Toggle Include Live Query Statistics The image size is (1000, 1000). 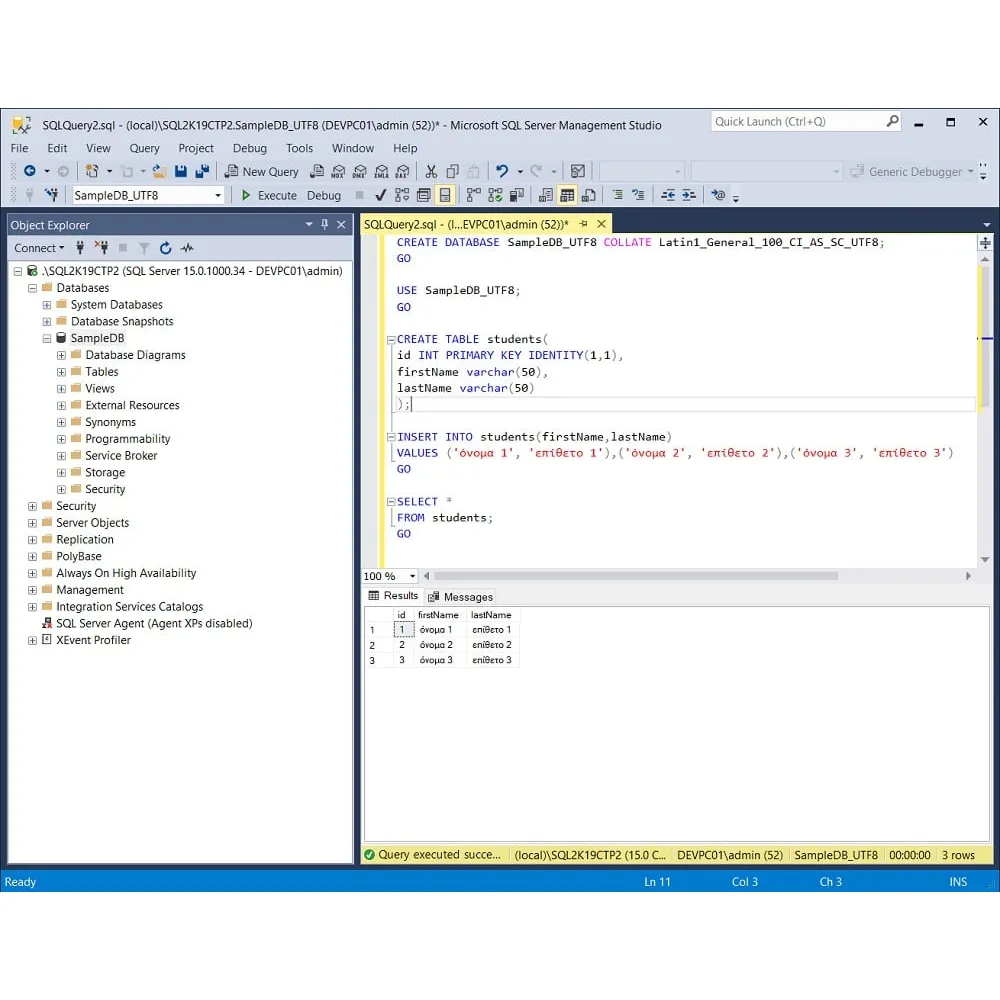click(x=495, y=195)
